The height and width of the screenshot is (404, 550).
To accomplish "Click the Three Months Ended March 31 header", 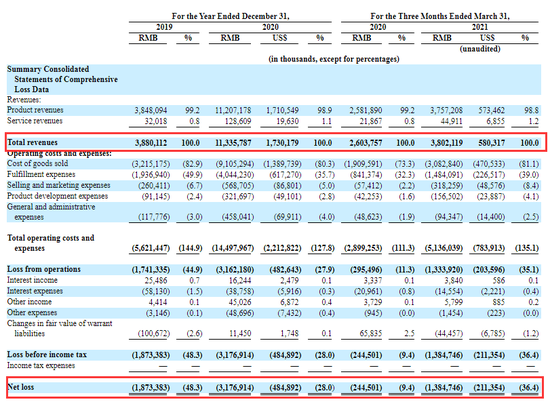I will [x=440, y=16].
